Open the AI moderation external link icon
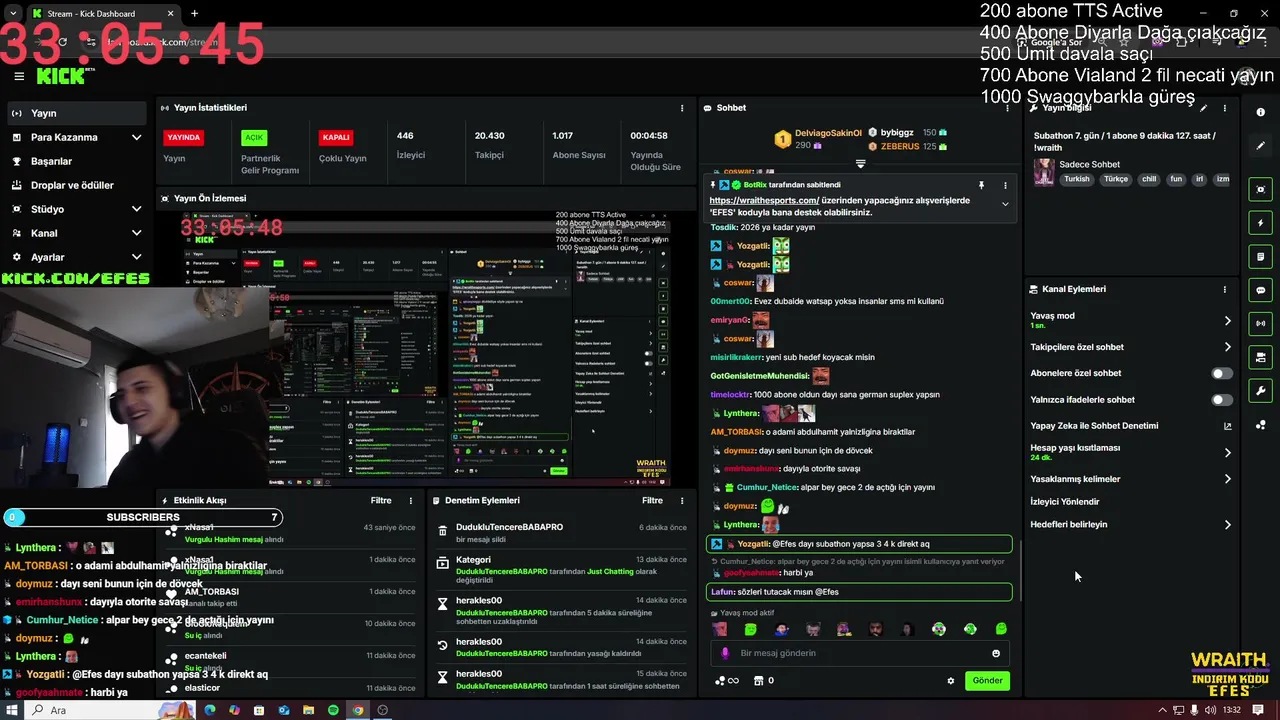 [1228, 426]
